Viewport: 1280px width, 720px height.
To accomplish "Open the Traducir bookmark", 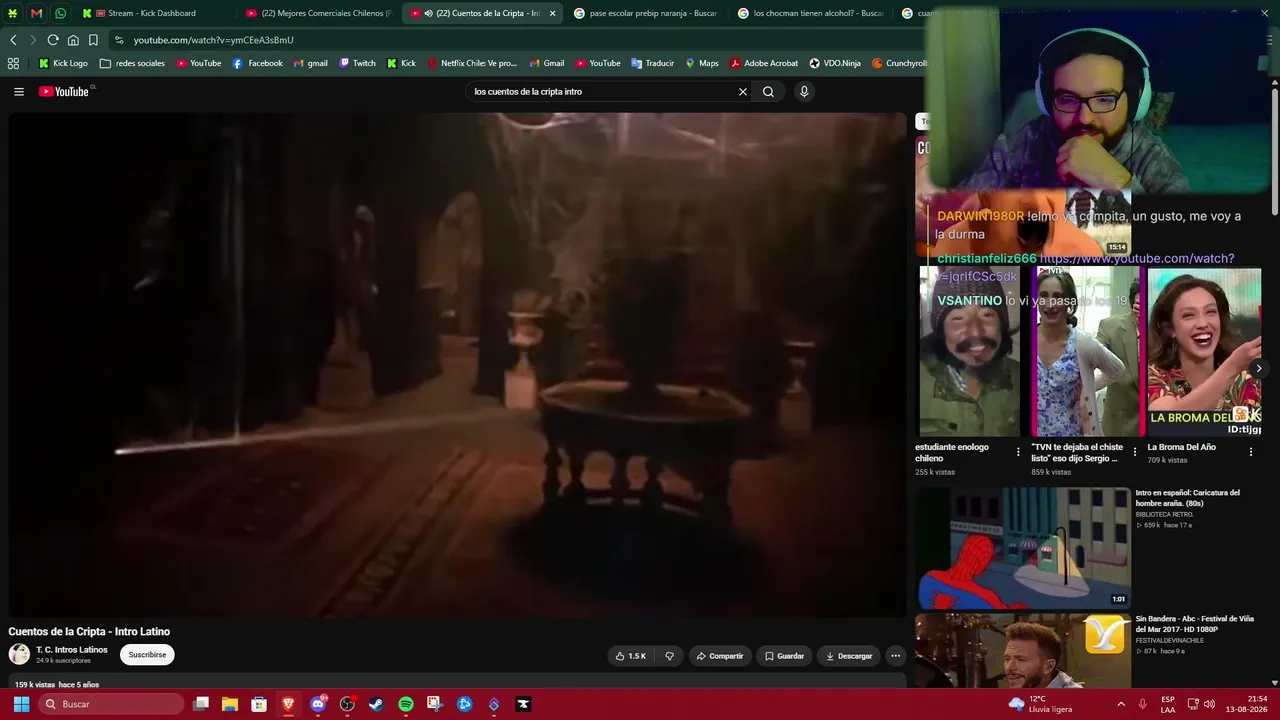I will pyautogui.click(x=652, y=63).
